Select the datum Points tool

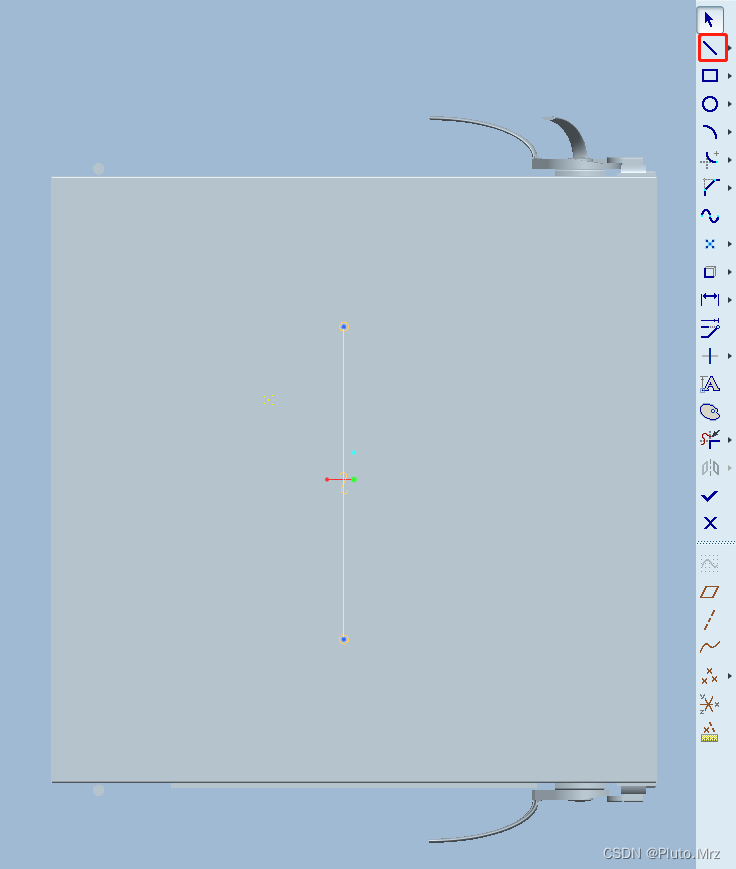click(x=709, y=676)
